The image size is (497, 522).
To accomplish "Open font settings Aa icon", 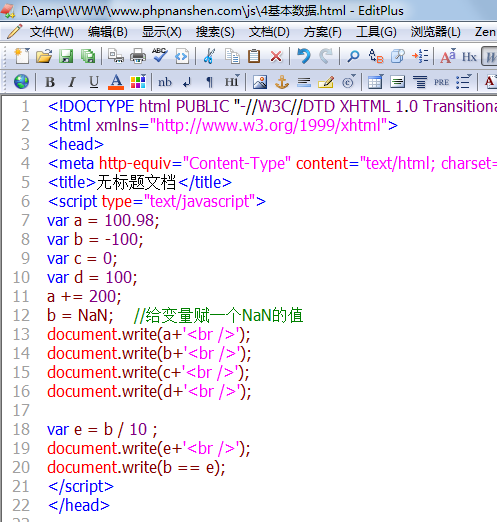I will tap(447, 56).
